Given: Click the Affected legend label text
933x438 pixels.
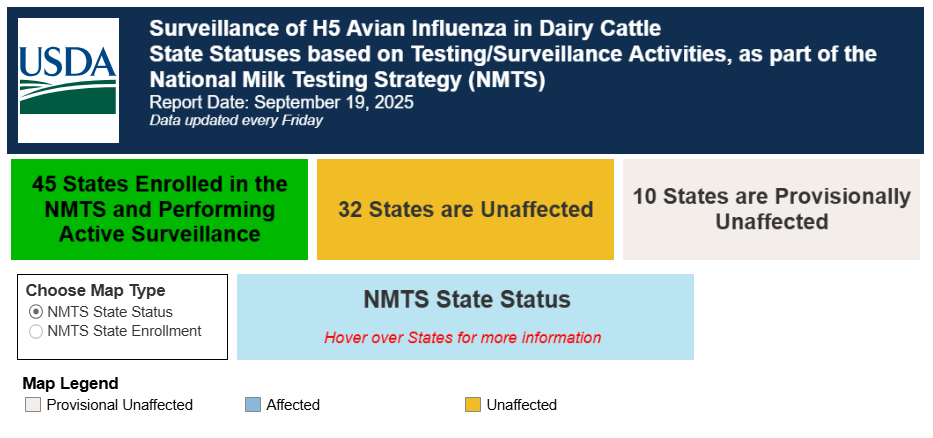Looking at the screenshot, I should pyautogui.click(x=293, y=405).
